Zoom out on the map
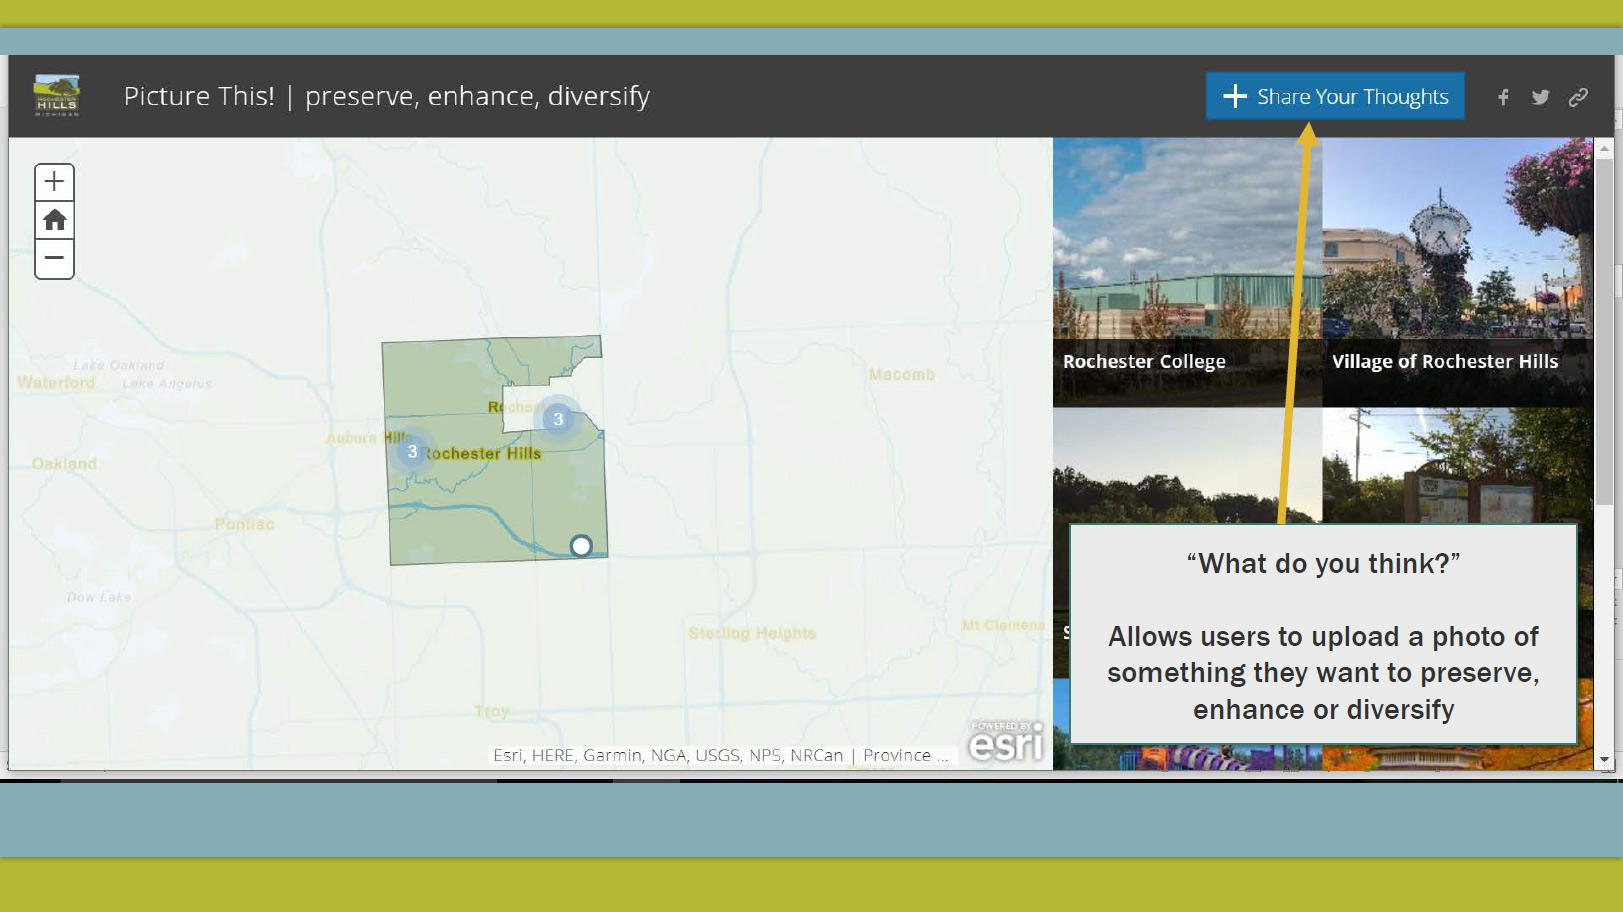1623x912 pixels. (x=55, y=258)
